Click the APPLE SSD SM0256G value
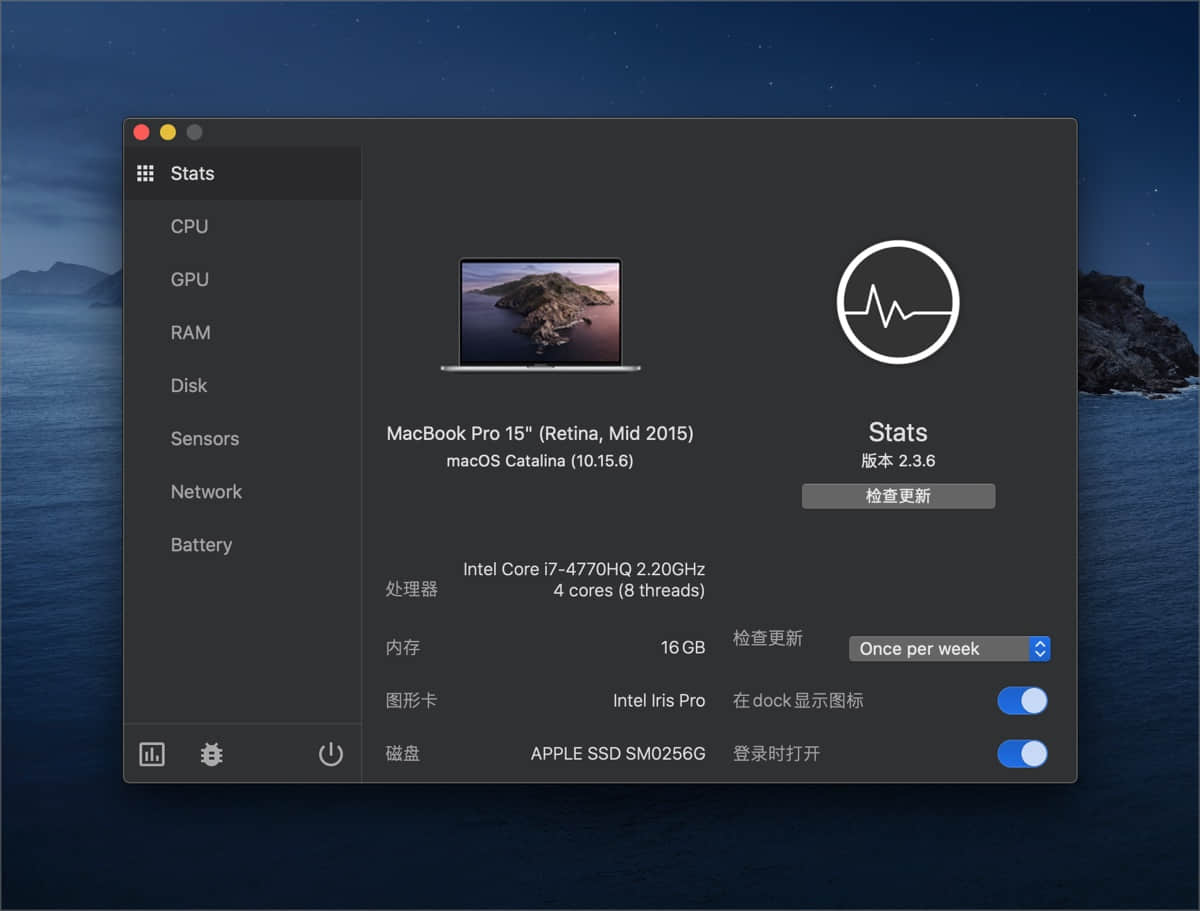 tap(618, 754)
